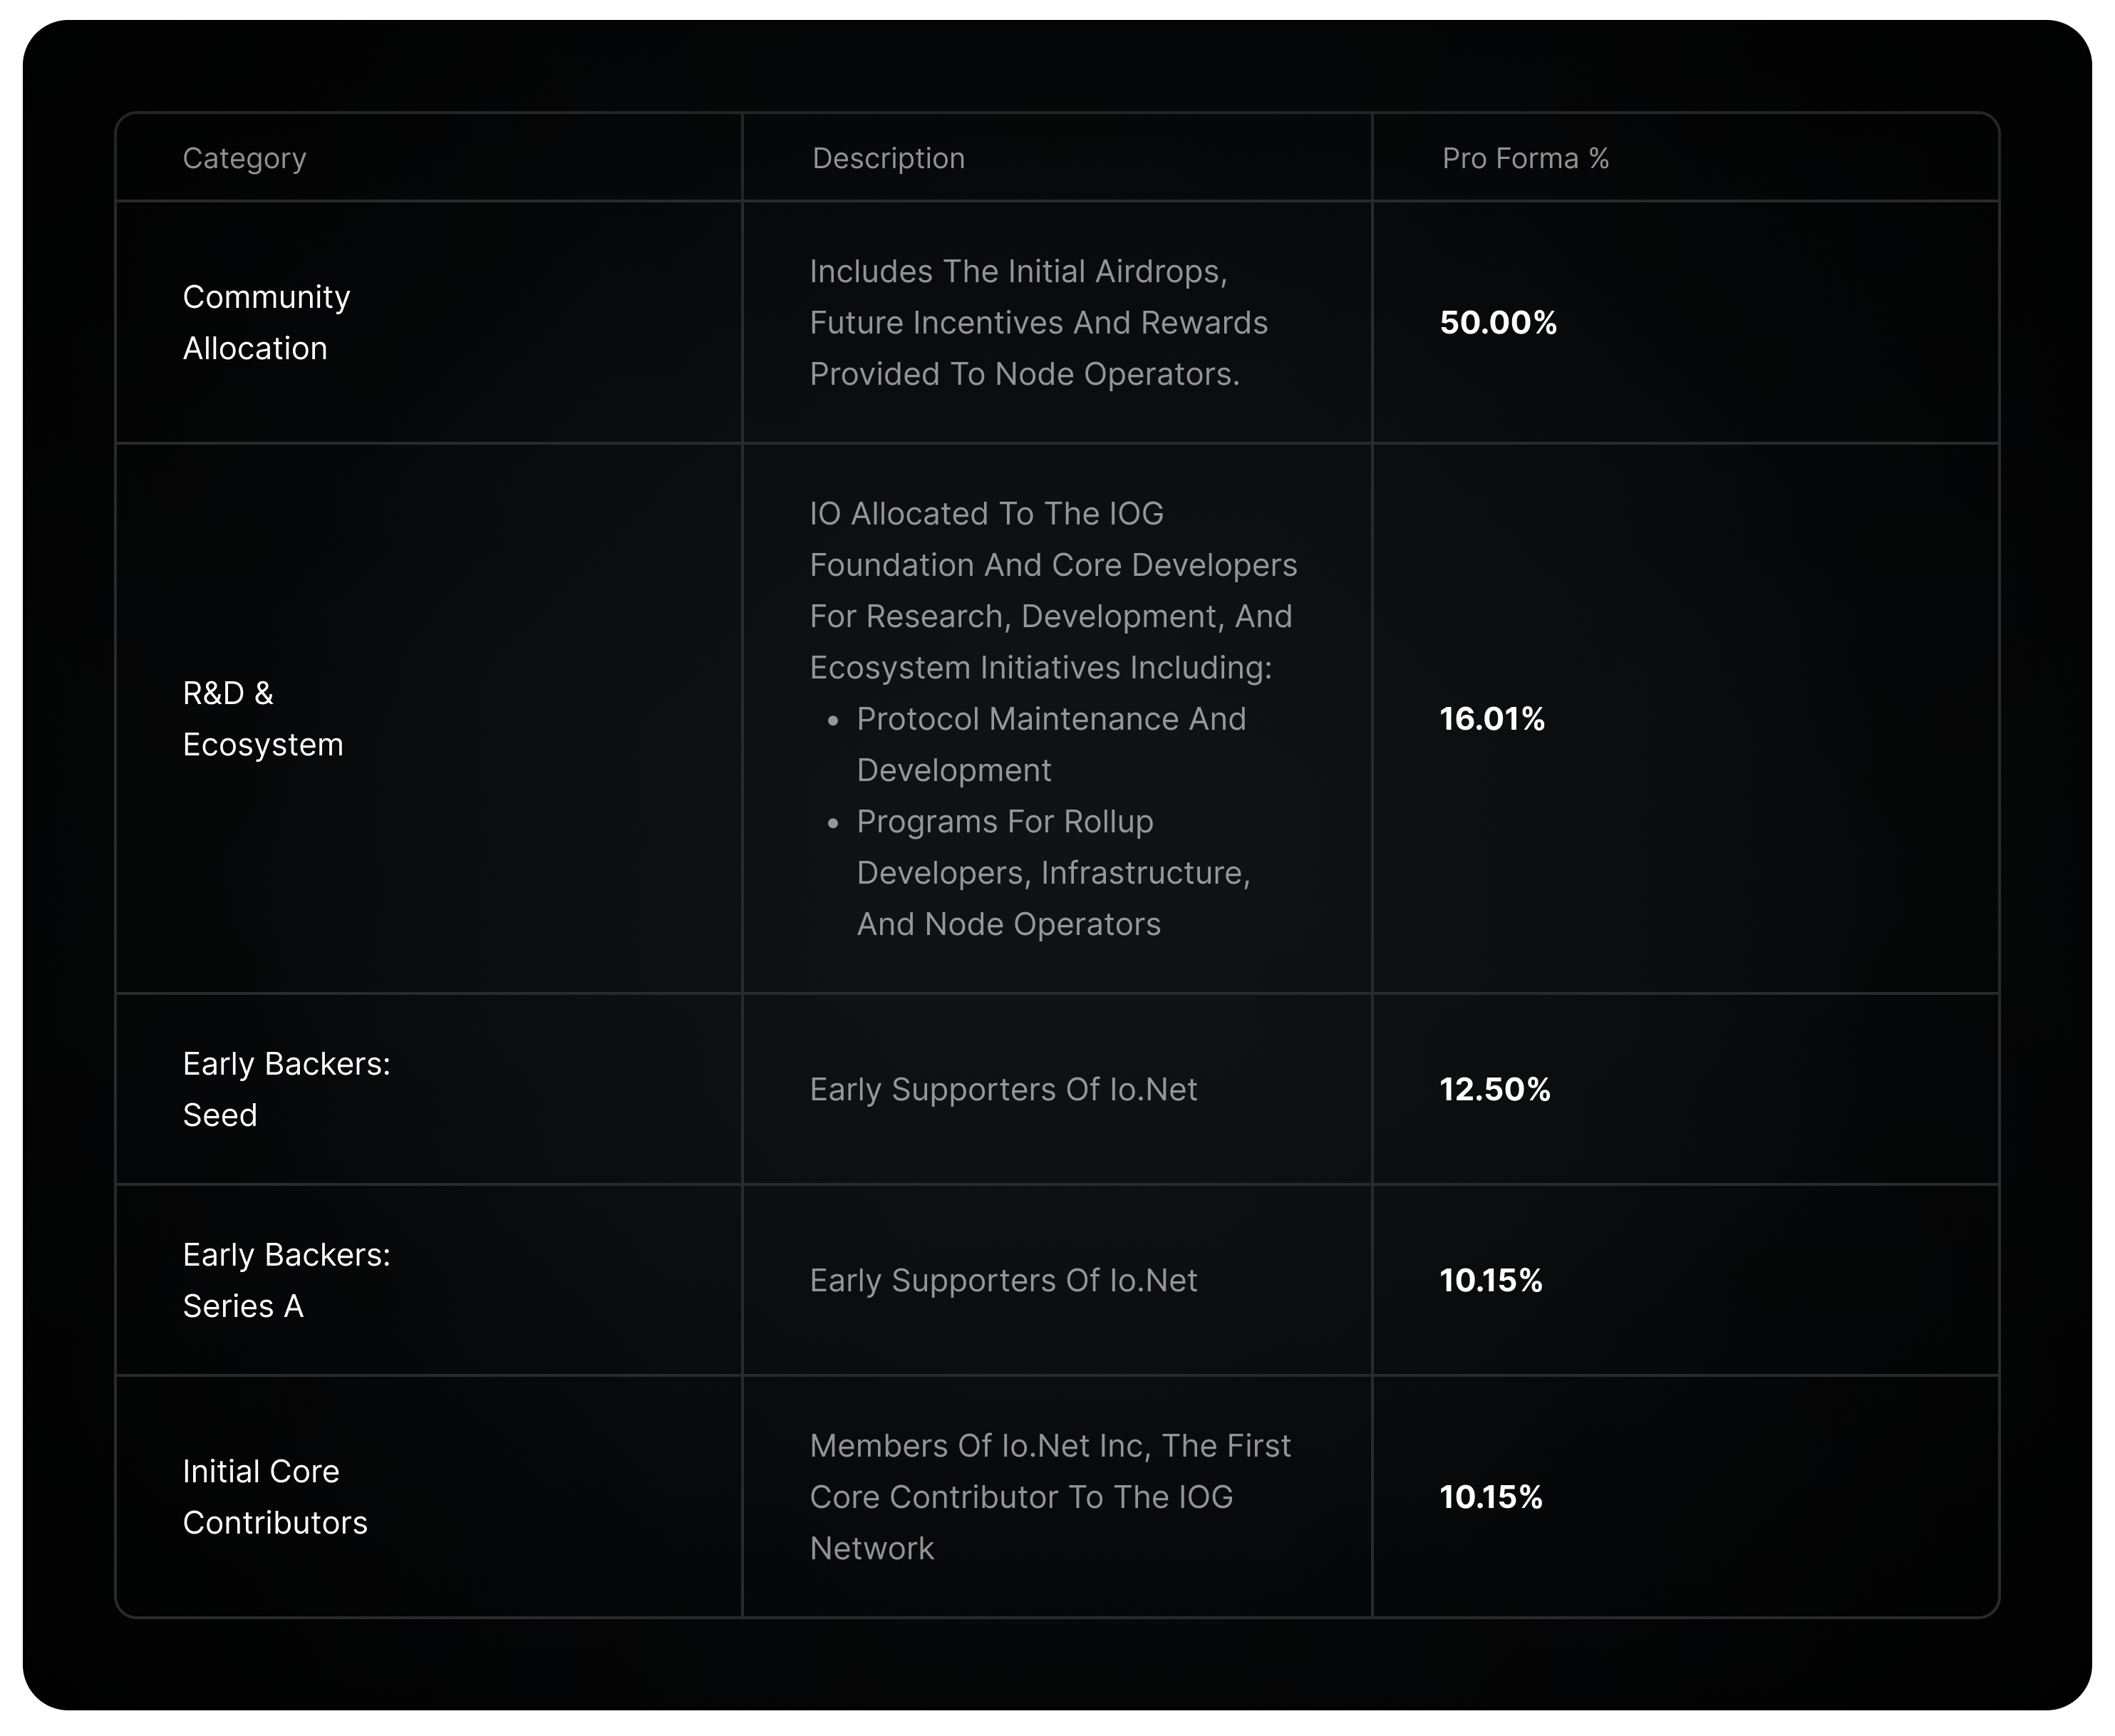Click the Pro Forma % header

coord(1525,158)
